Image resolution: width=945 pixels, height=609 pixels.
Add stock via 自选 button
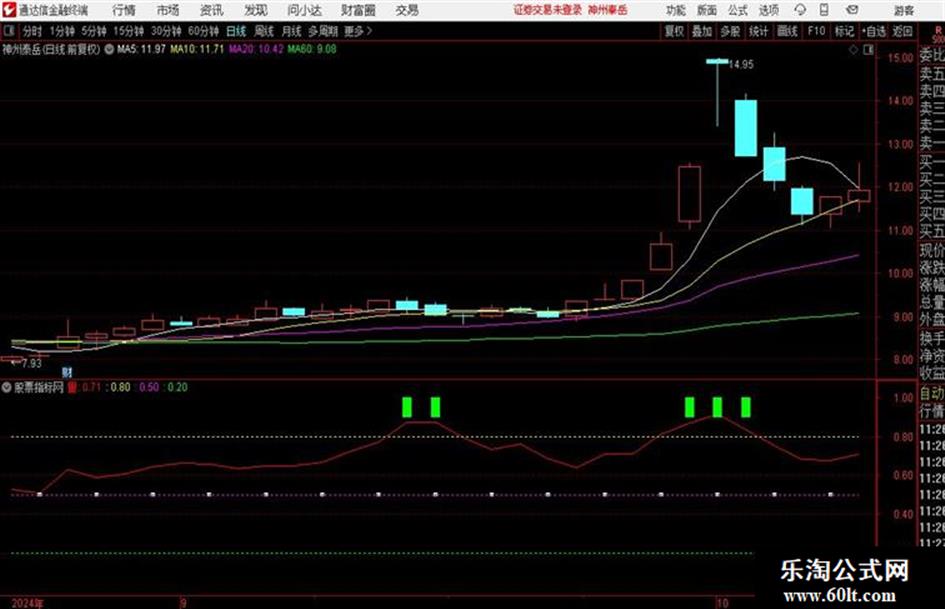click(874, 31)
